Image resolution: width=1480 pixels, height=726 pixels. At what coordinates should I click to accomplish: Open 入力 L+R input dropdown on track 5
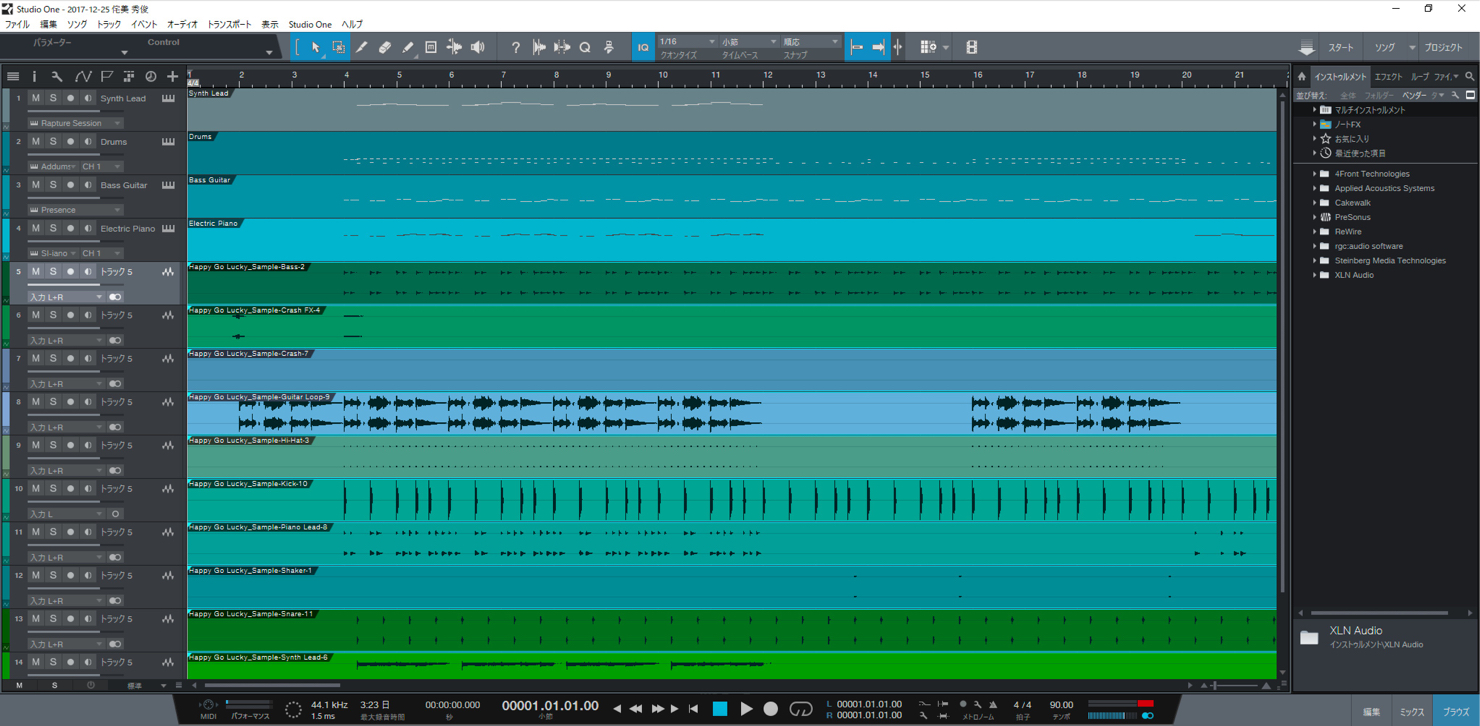pyautogui.click(x=66, y=297)
